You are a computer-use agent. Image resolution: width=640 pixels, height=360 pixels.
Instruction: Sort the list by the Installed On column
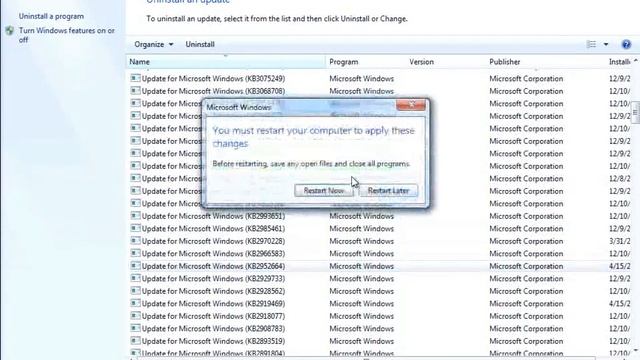coord(619,62)
